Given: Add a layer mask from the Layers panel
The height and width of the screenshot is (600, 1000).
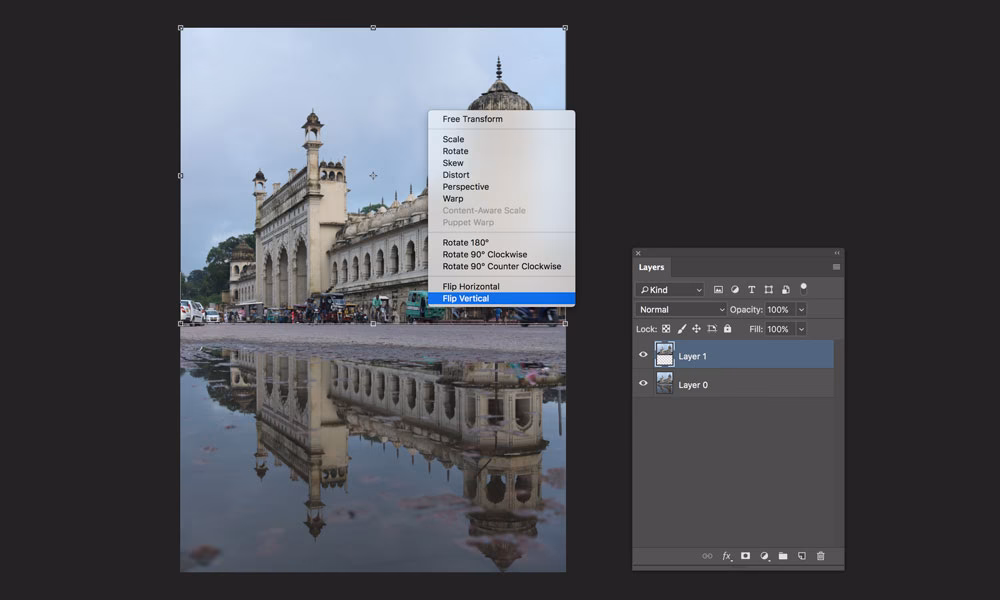Looking at the screenshot, I should [x=746, y=555].
